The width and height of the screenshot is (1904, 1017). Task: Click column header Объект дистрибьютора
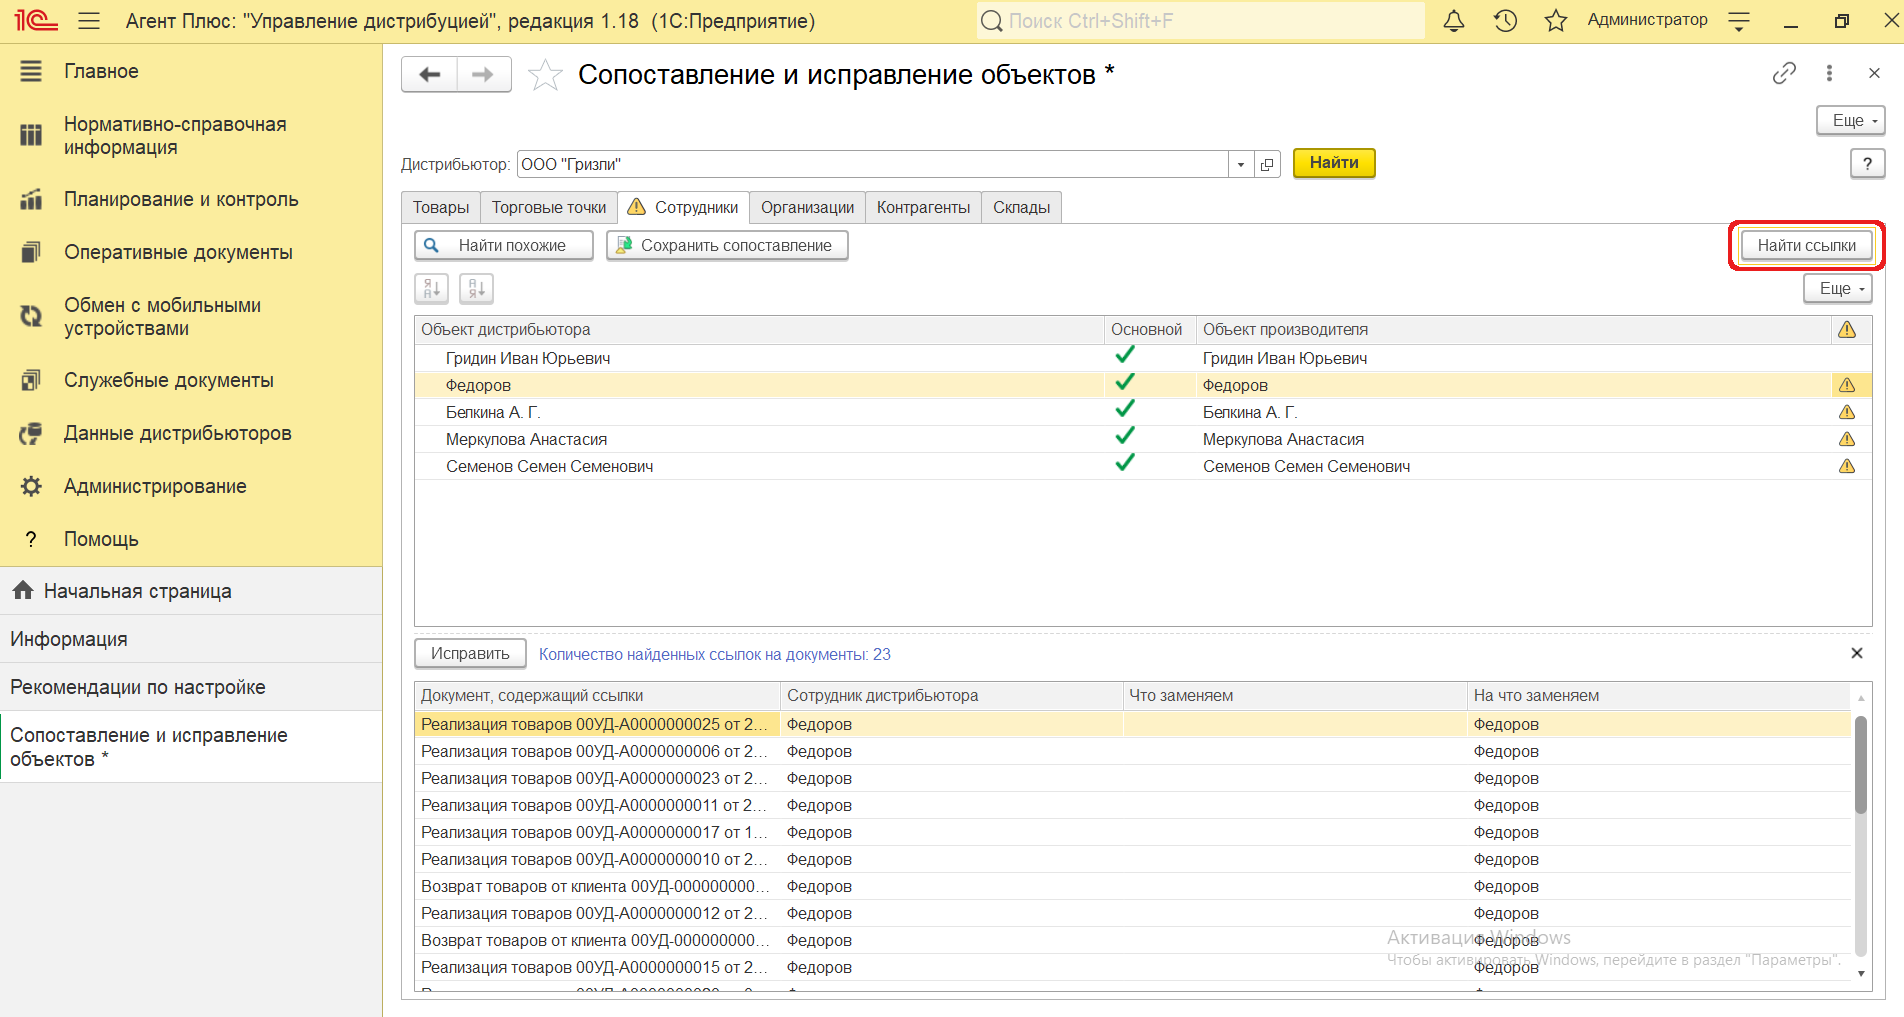(x=760, y=330)
